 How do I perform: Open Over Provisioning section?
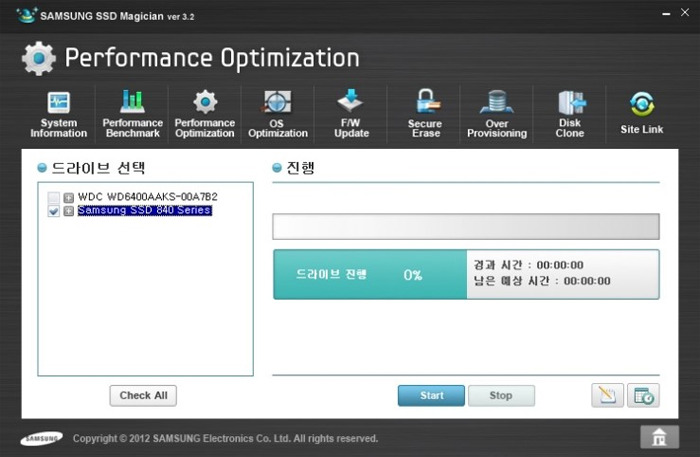point(497,114)
